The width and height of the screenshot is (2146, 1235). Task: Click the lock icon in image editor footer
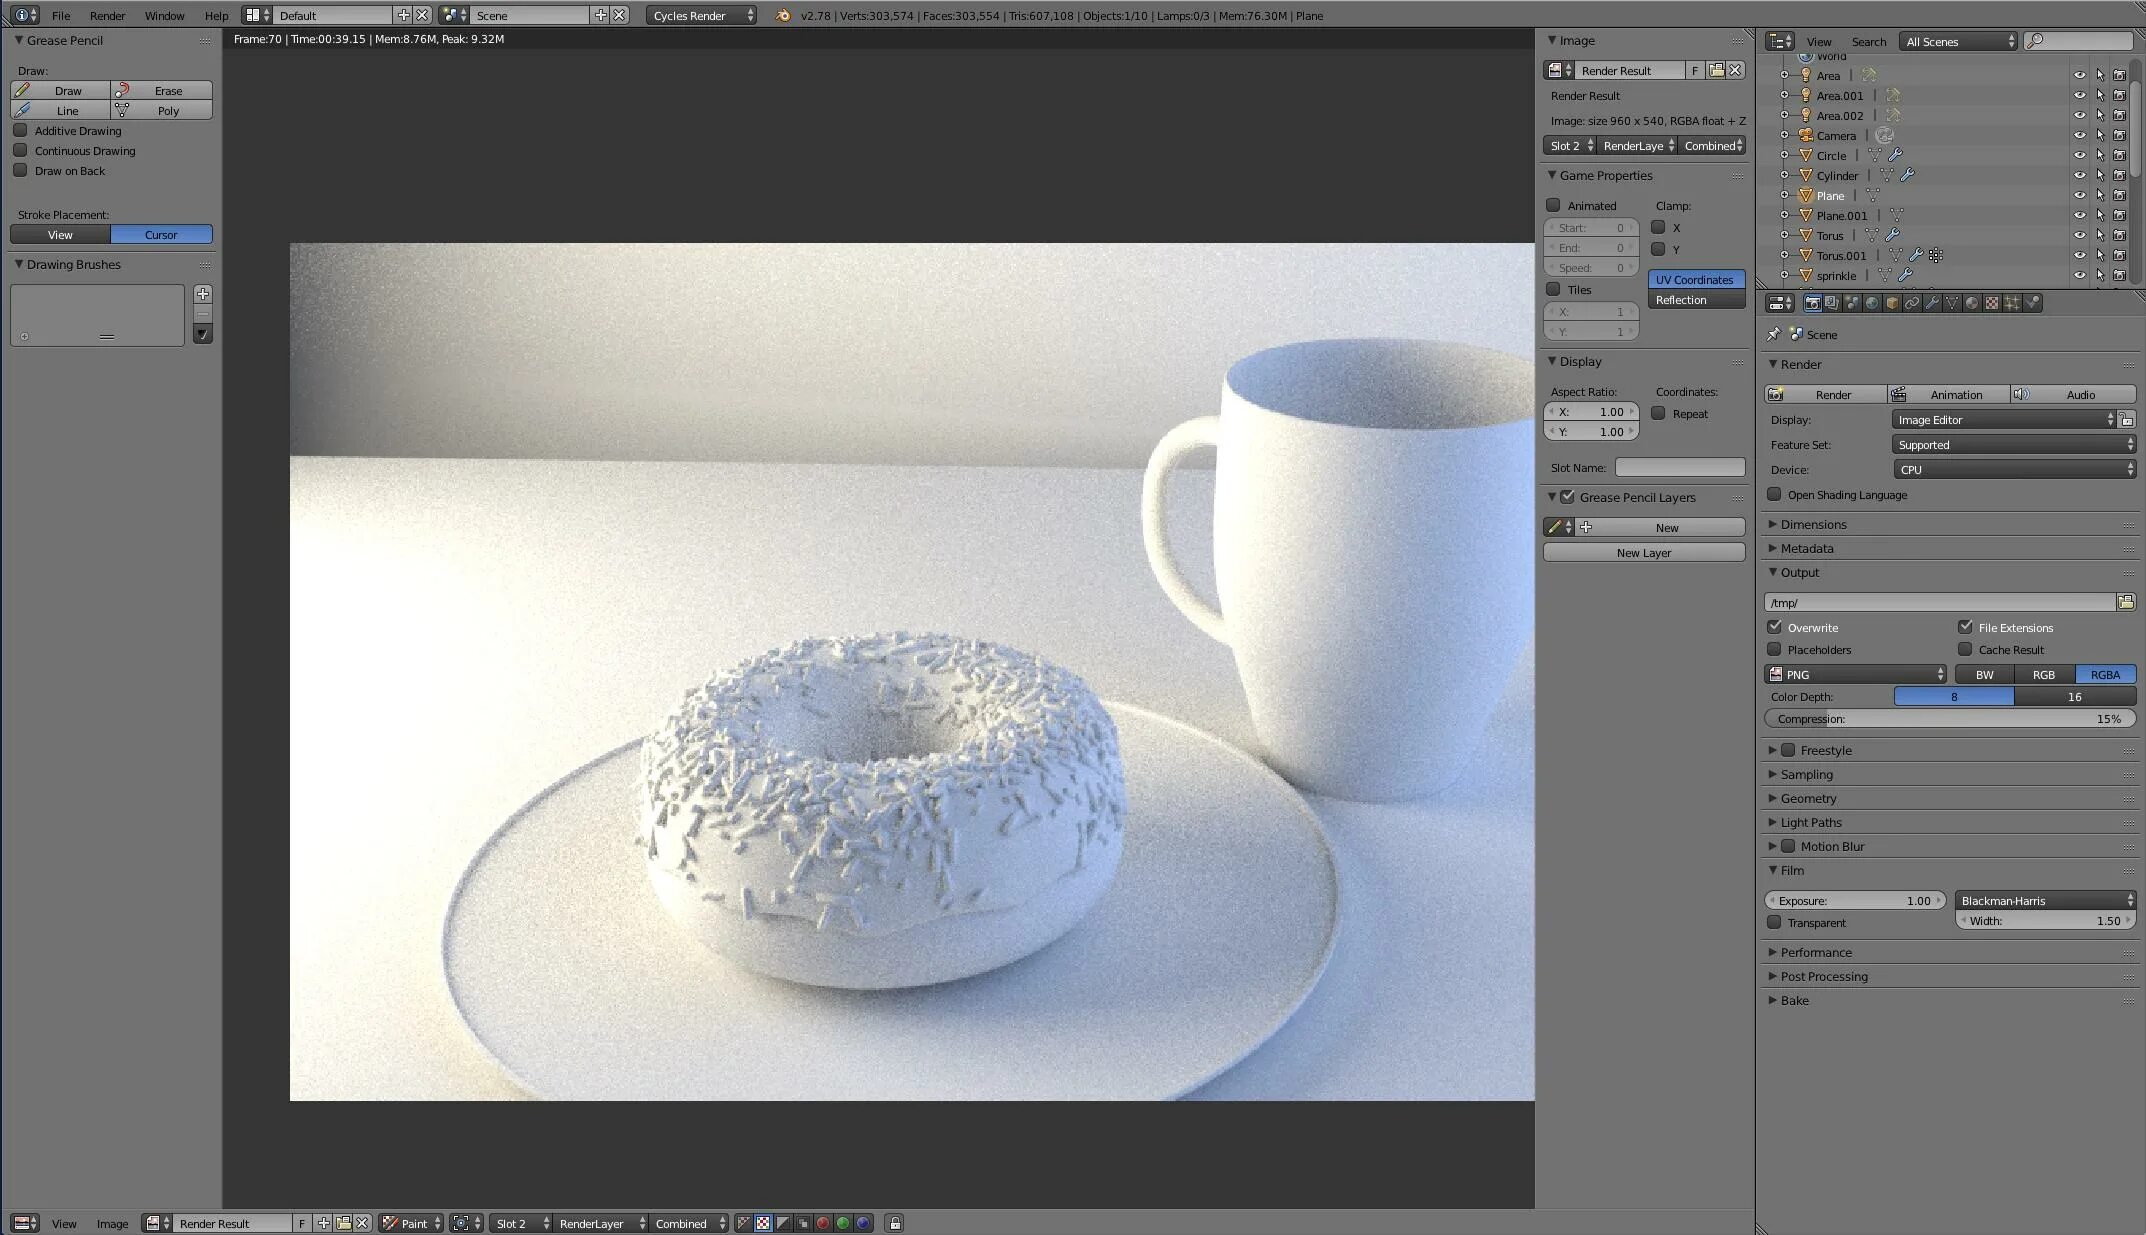coord(895,1223)
